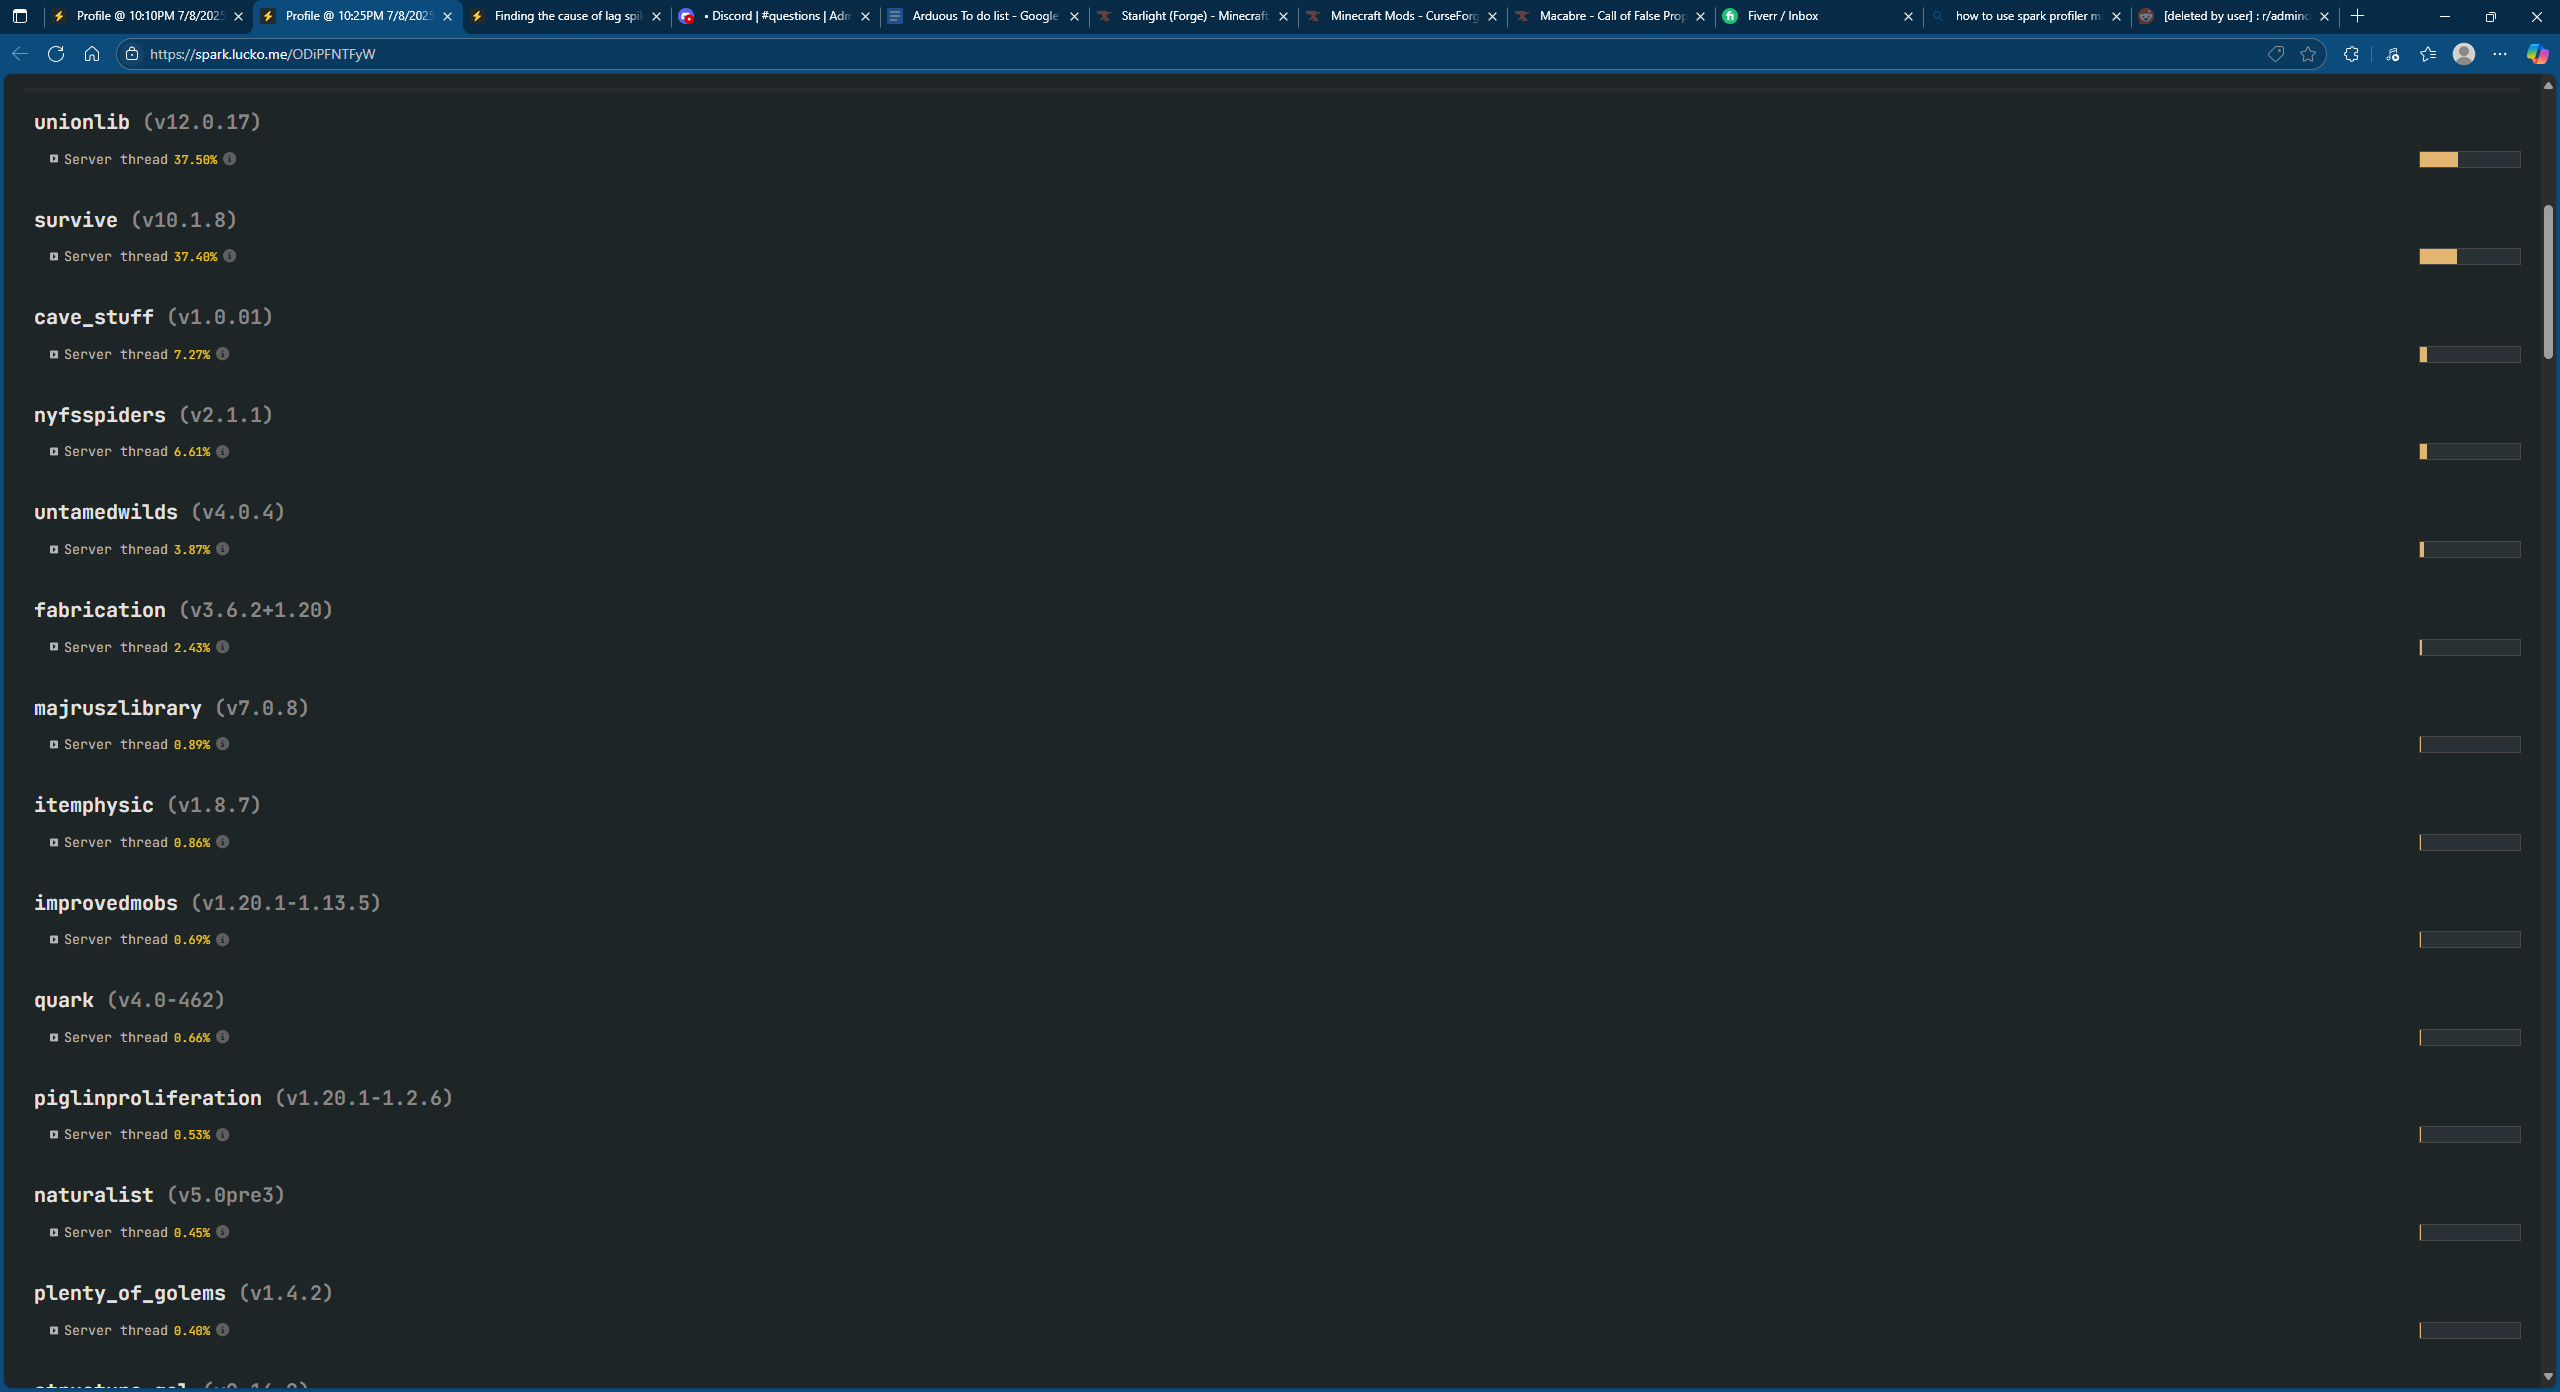Screen dimensions: 2560x1392
Task: Expand the majruszlibrary Server thread node
Action: 54,744
